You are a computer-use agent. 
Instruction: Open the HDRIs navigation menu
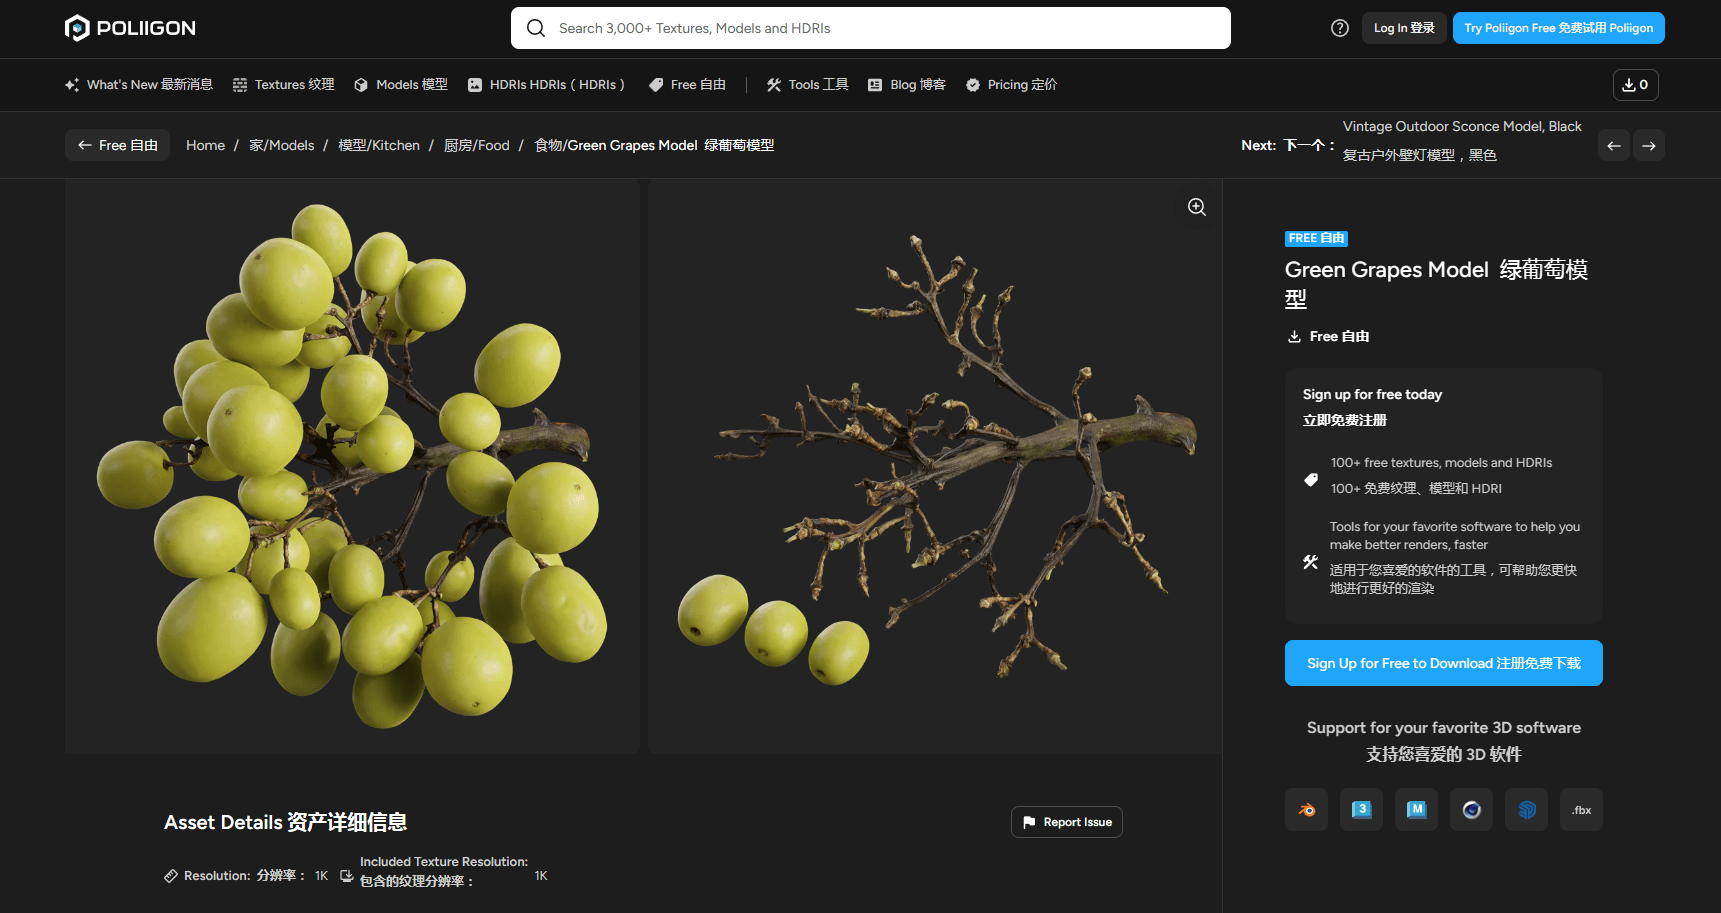pos(546,85)
